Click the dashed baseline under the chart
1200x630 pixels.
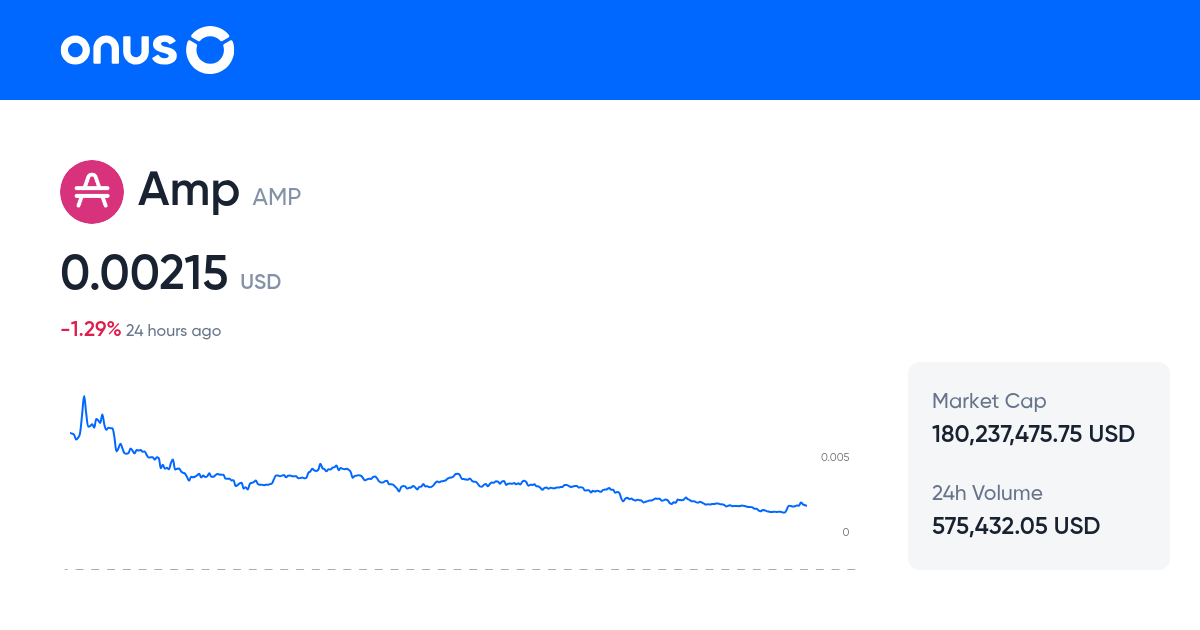click(x=460, y=570)
